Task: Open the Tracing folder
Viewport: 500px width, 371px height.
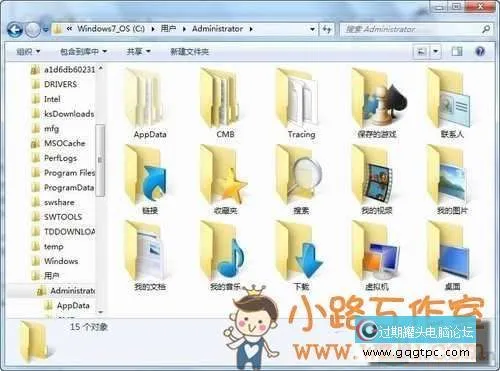Action: click(298, 98)
